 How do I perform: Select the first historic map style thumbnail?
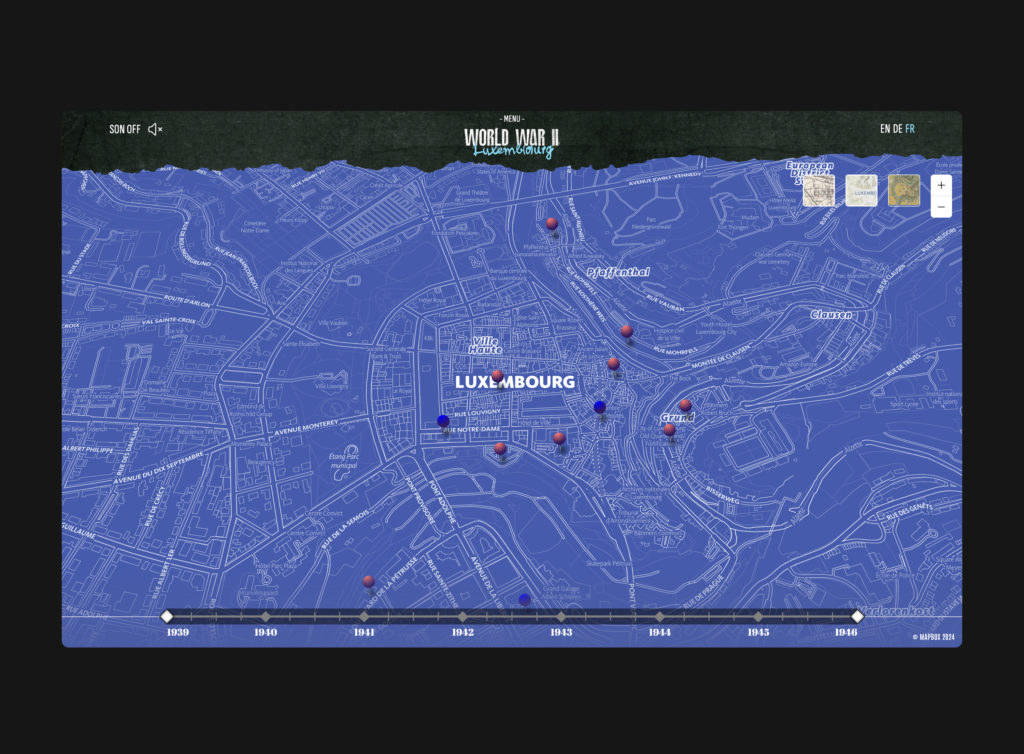point(818,190)
